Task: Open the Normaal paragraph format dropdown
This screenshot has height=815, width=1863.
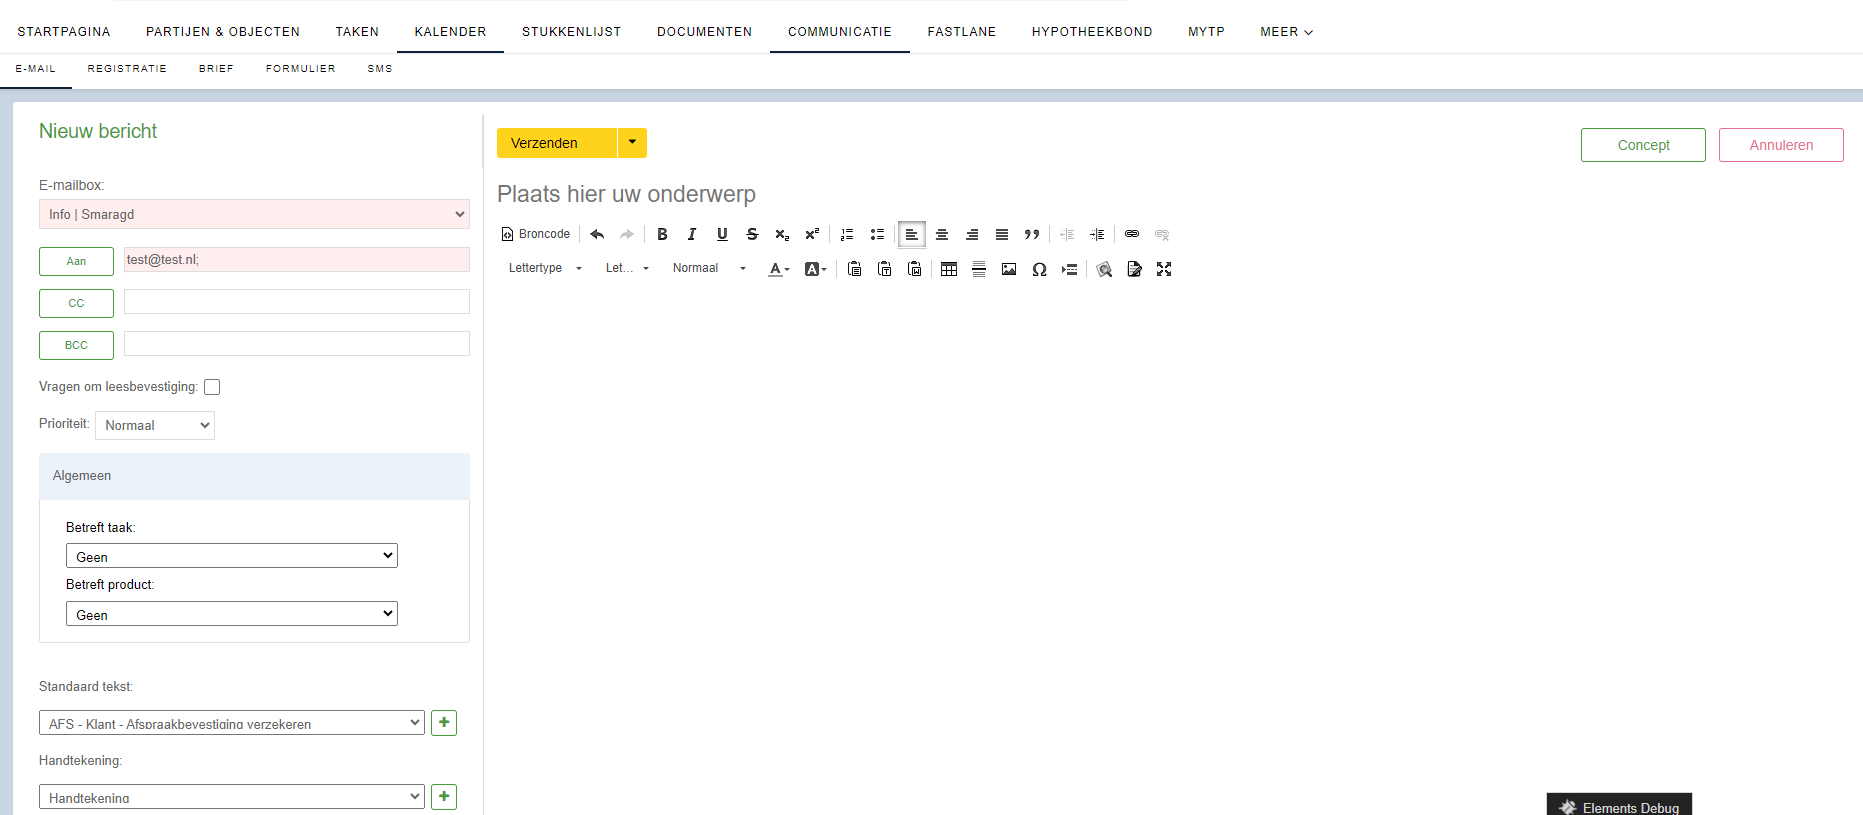Action: (709, 268)
